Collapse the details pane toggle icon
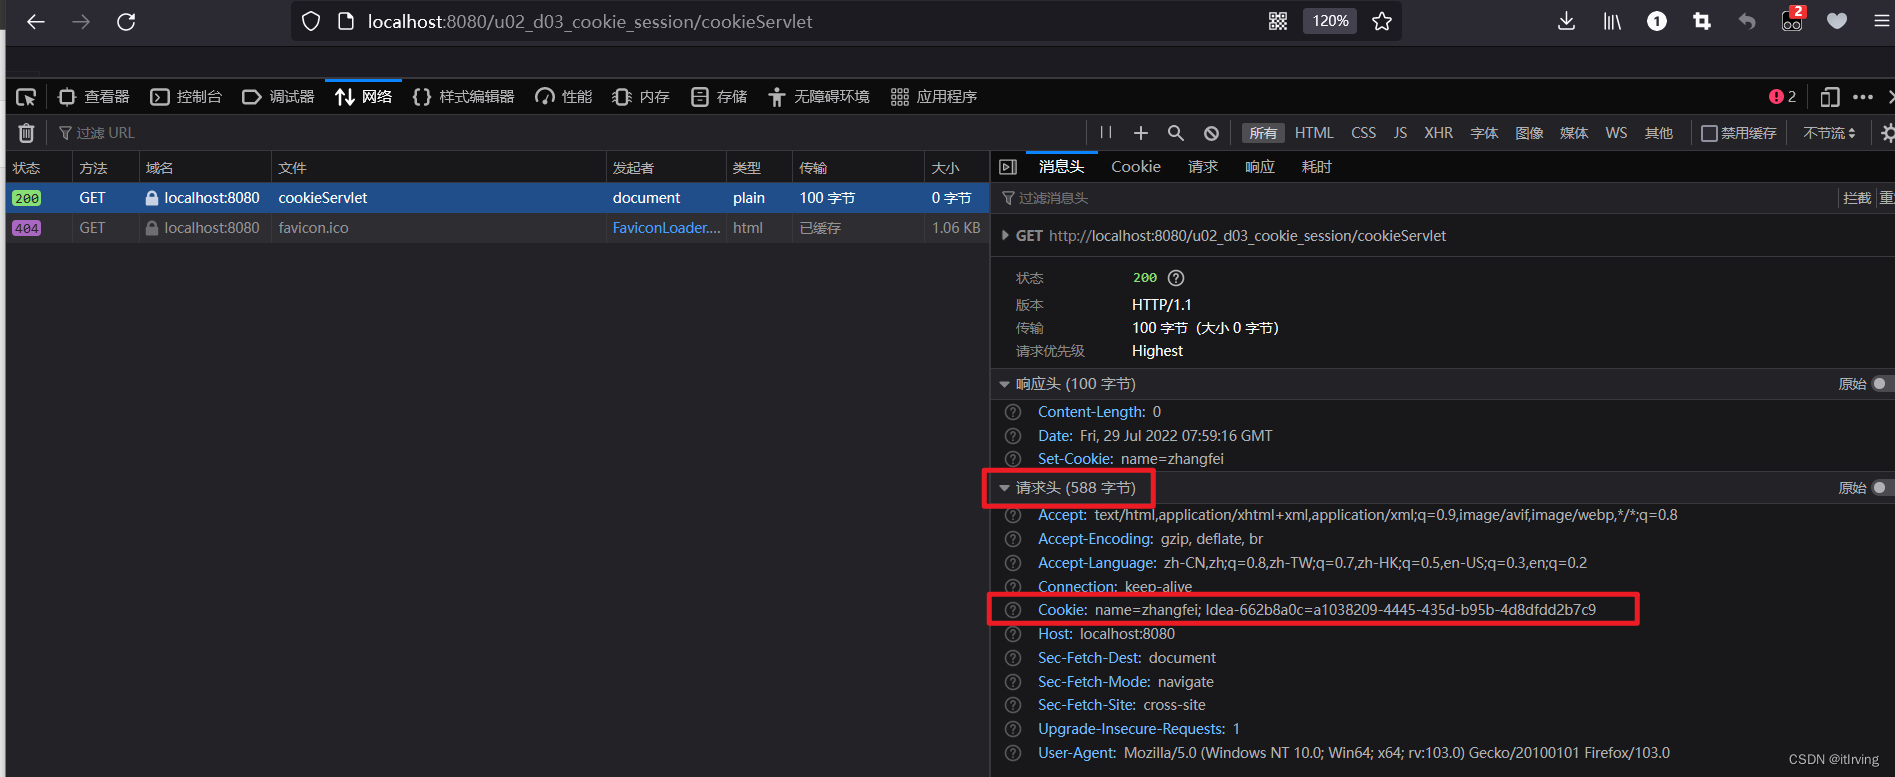The width and height of the screenshot is (1895, 777). tap(1008, 167)
